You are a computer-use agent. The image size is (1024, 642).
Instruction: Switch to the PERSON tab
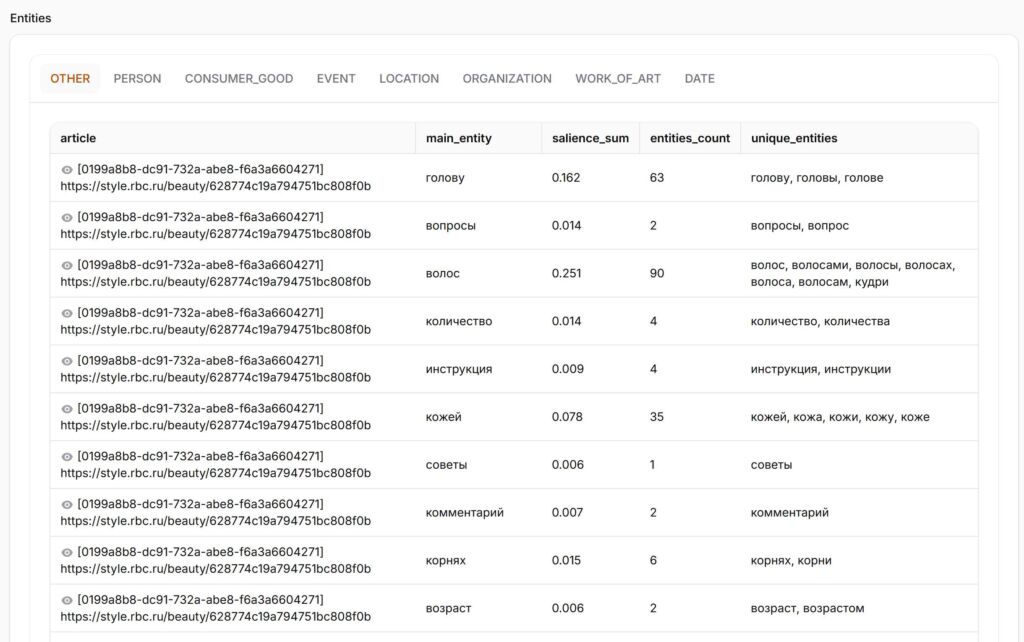click(x=137, y=79)
